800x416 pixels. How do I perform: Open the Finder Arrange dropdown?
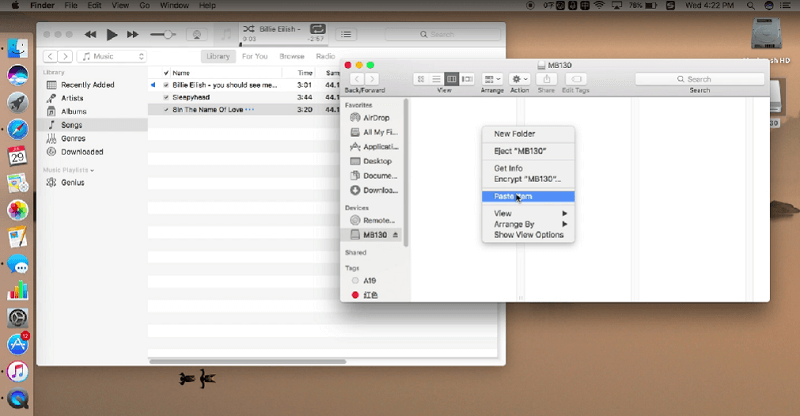pyautogui.click(x=492, y=79)
